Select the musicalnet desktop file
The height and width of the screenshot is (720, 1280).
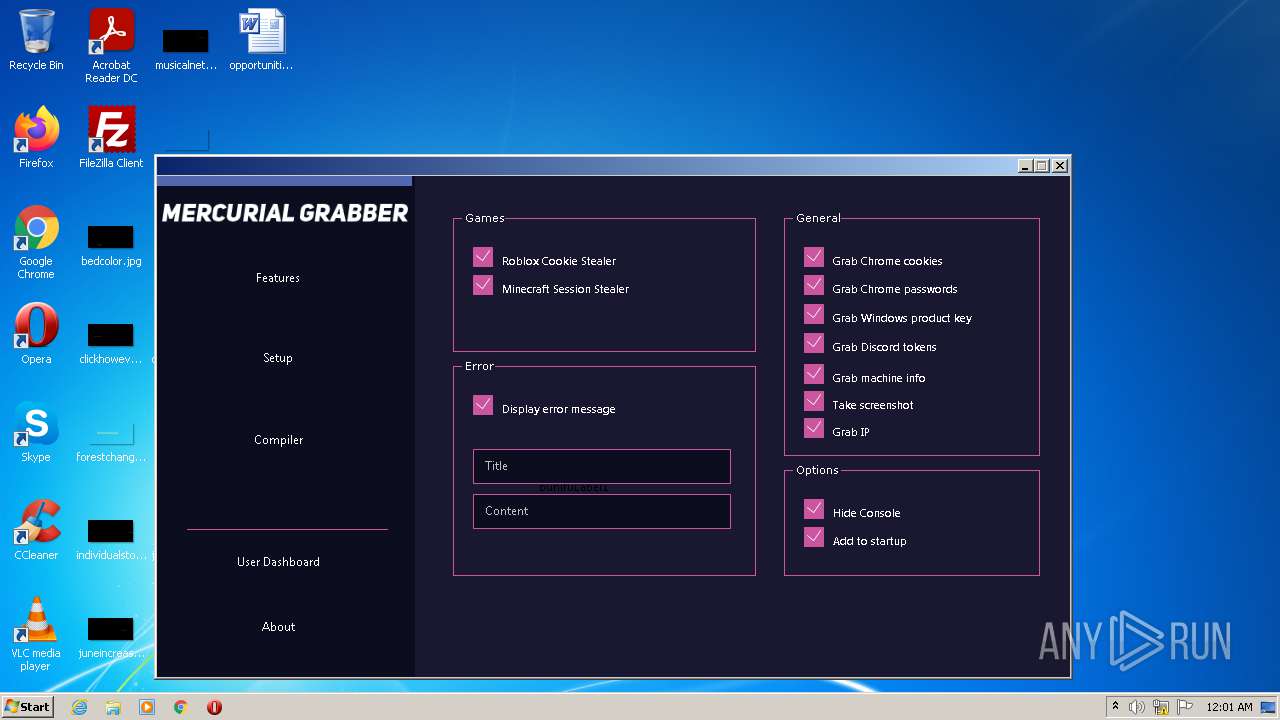tap(186, 48)
